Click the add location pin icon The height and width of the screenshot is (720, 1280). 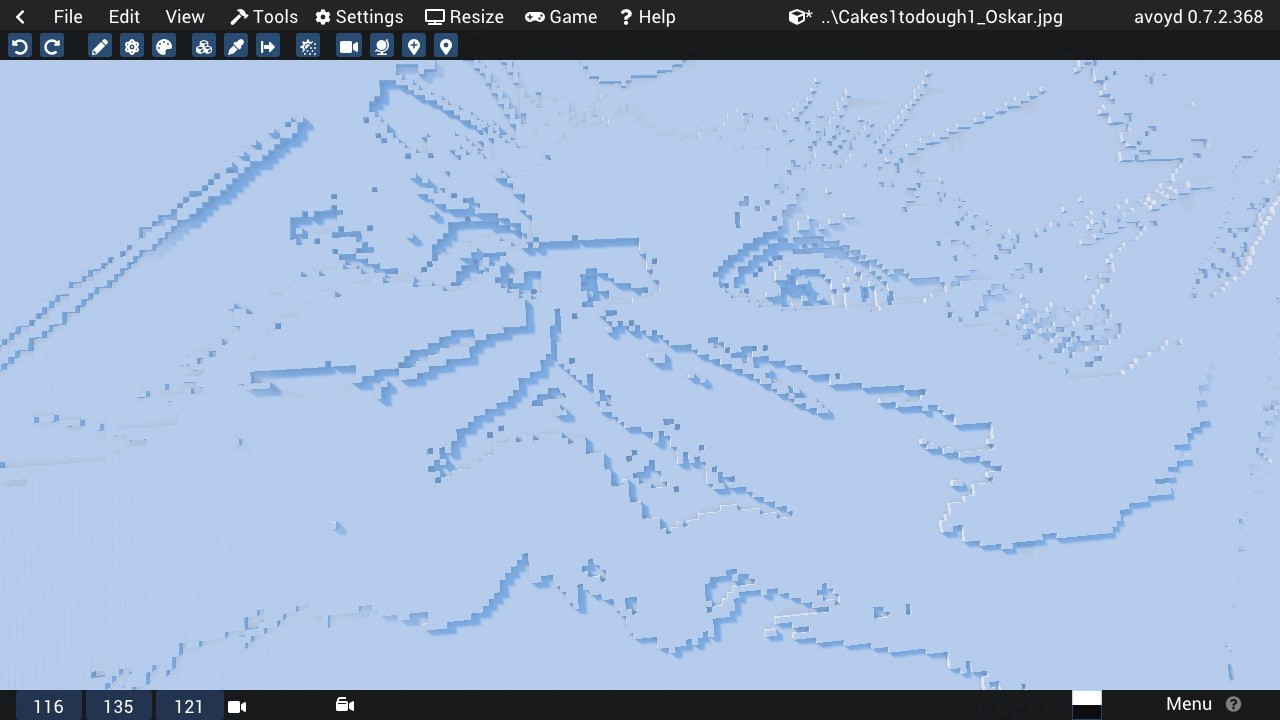[x=413, y=46]
